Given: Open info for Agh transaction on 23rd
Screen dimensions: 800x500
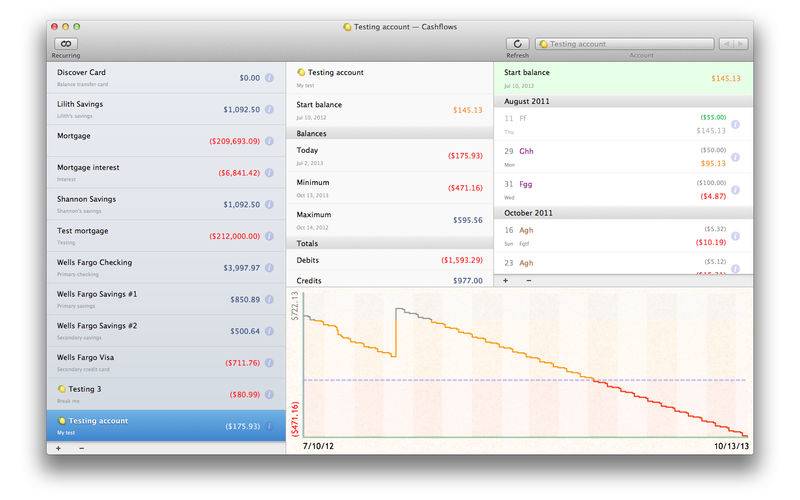Looking at the screenshot, I should click(x=735, y=268).
